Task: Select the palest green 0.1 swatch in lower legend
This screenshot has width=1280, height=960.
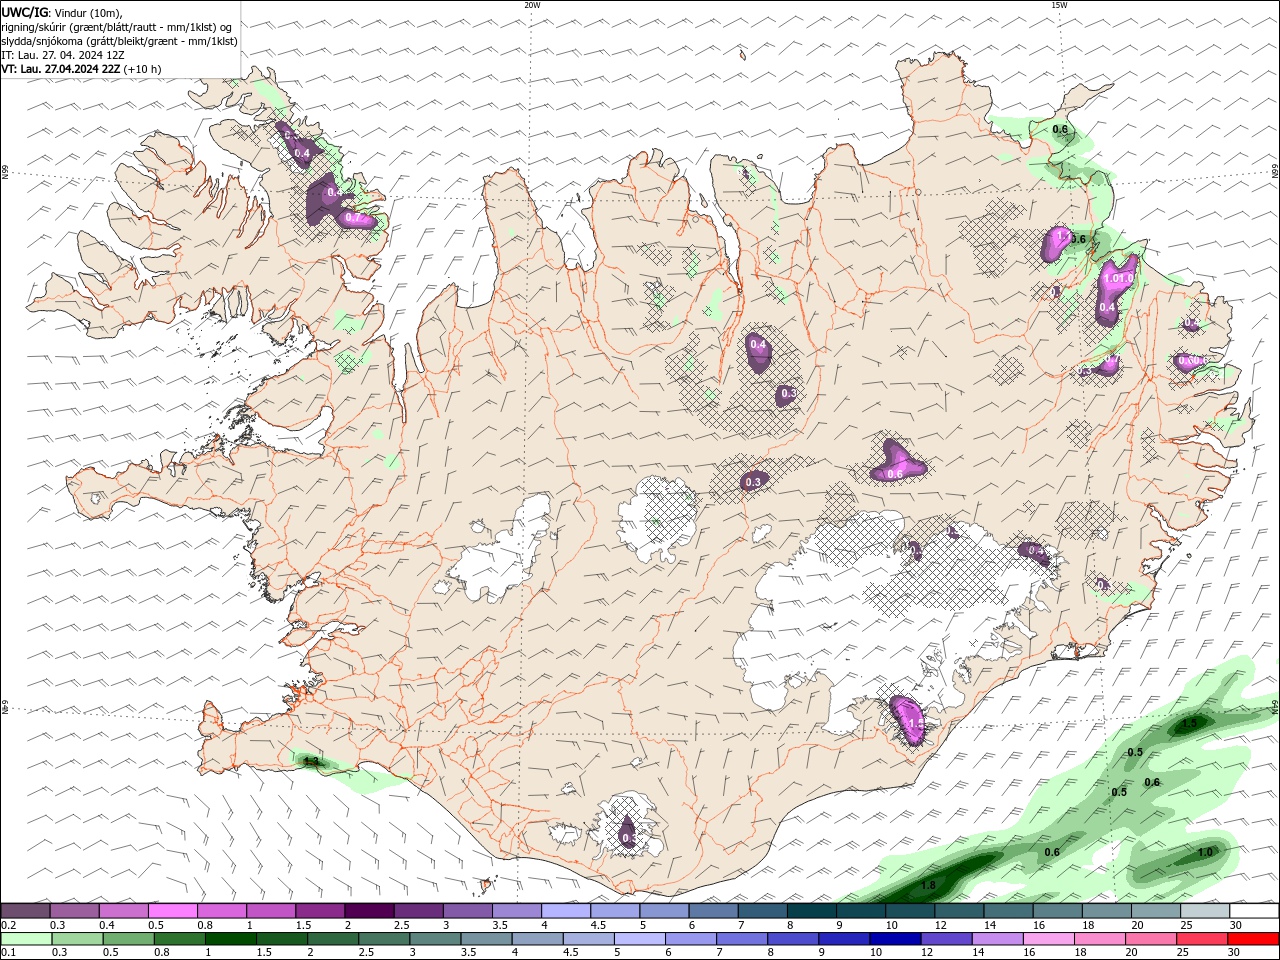Action: [26, 939]
